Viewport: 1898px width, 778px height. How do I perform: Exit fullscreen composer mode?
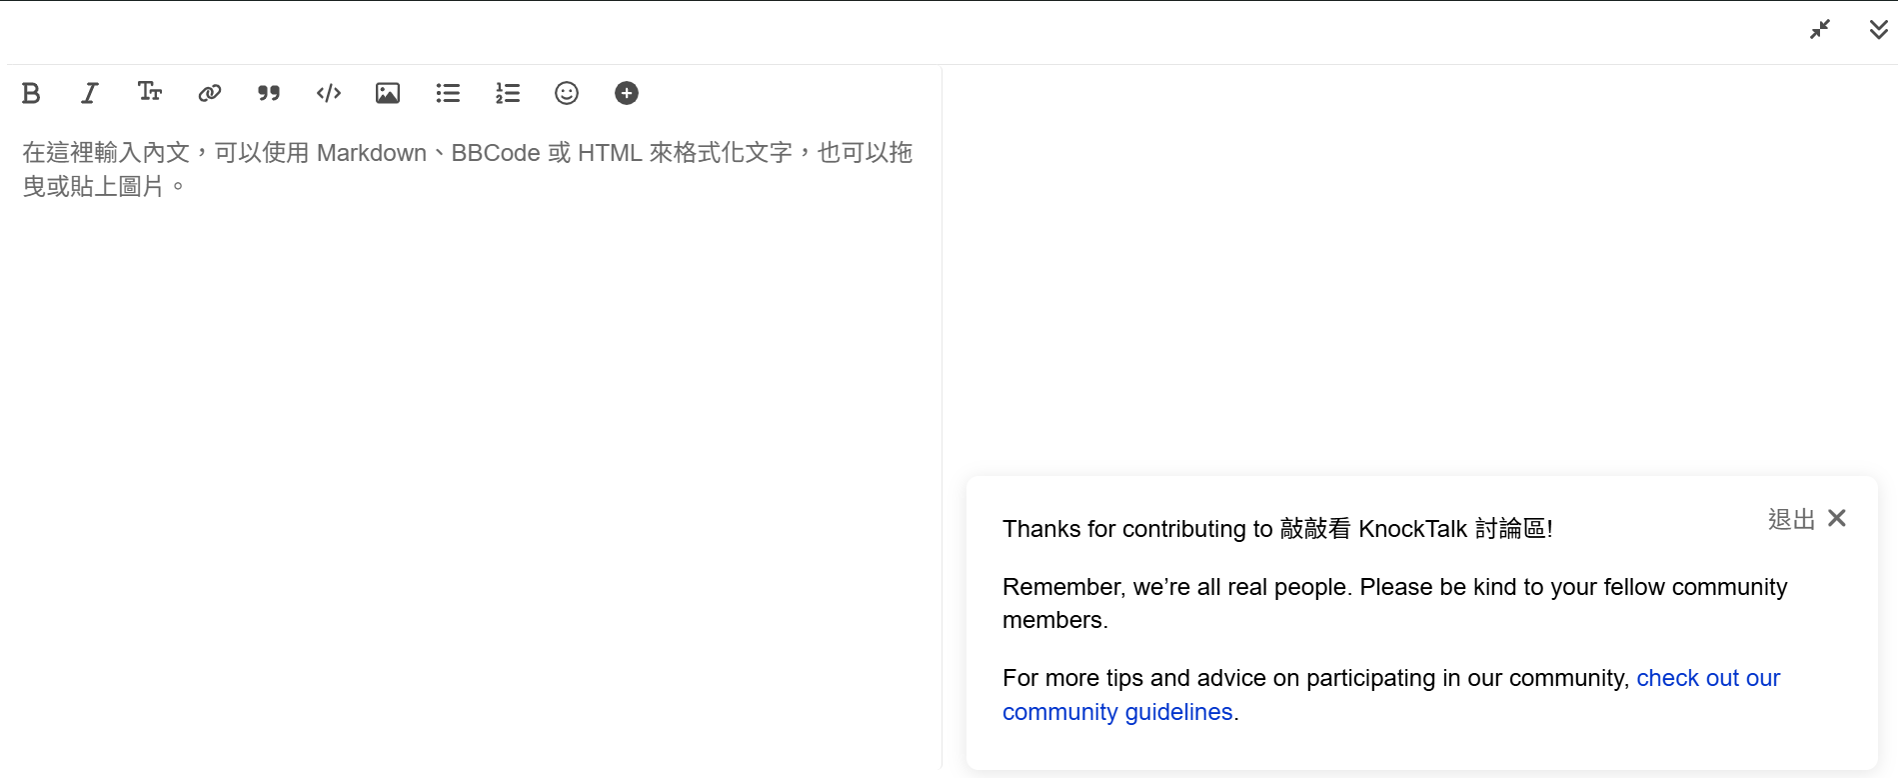tap(1820, 30)
